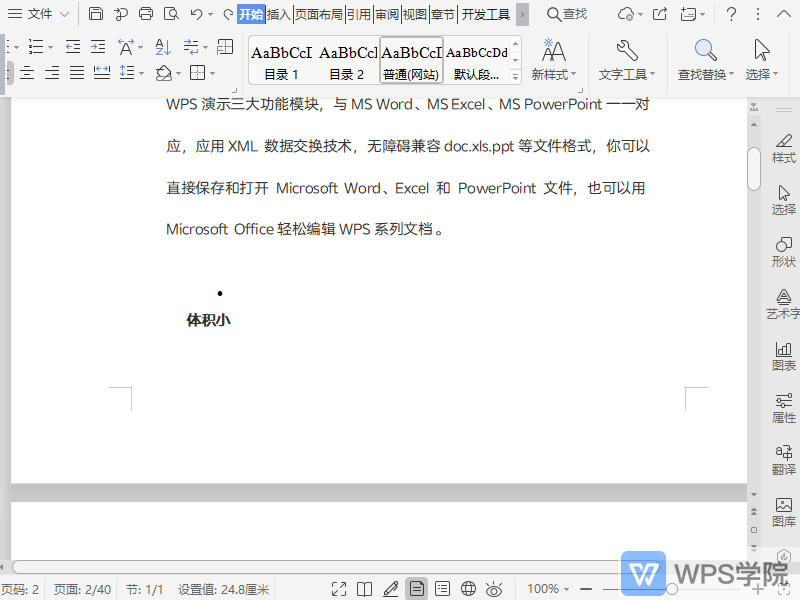The image size is (800, 600).
Task: Expand the 文件 menu dropdown
Action: pos(66,14)
